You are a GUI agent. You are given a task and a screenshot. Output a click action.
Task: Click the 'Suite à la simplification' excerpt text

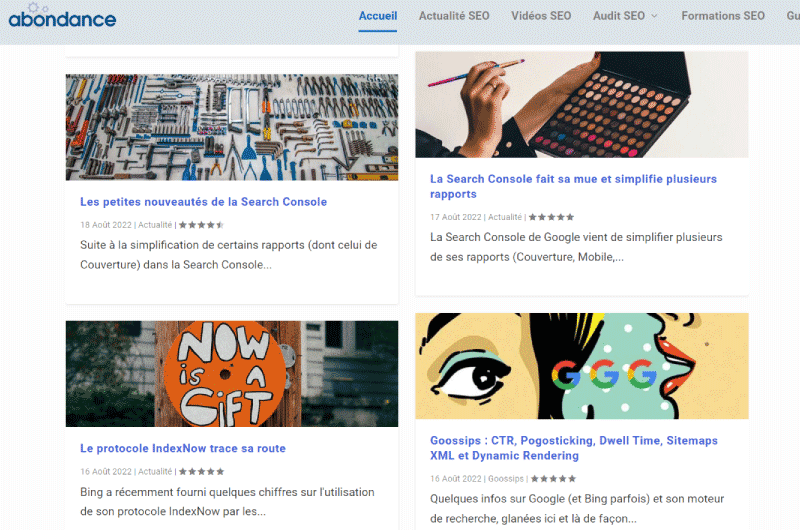(229, 255)
